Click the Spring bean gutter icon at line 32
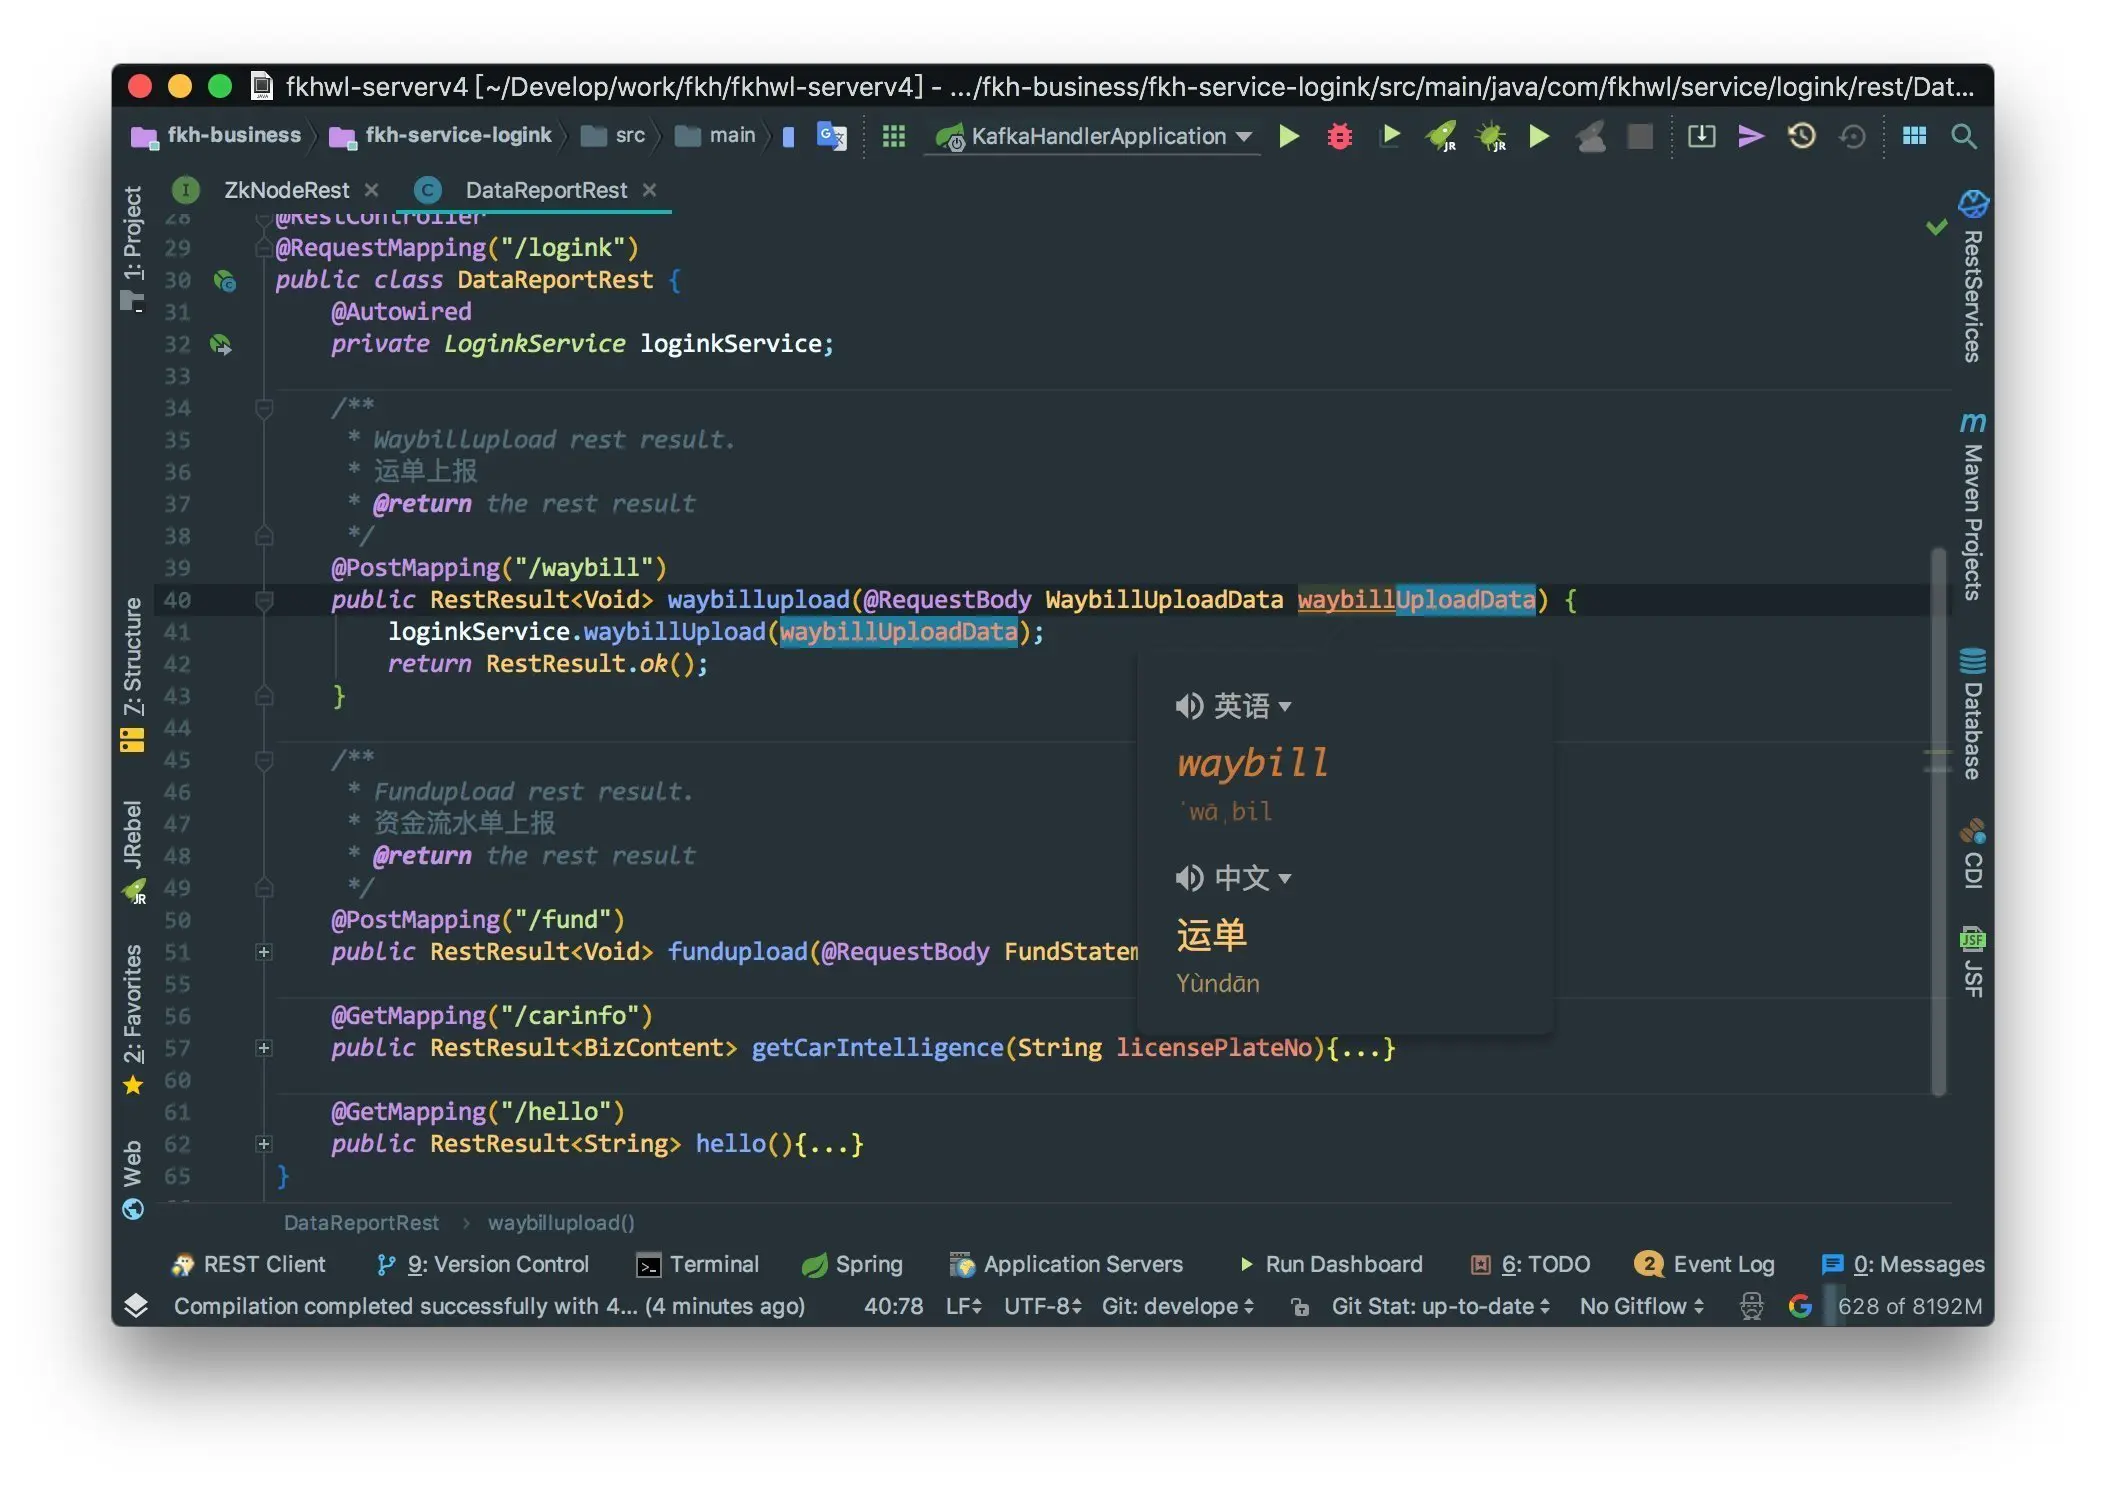The image size is (2106, 1486). coord(221,345)
